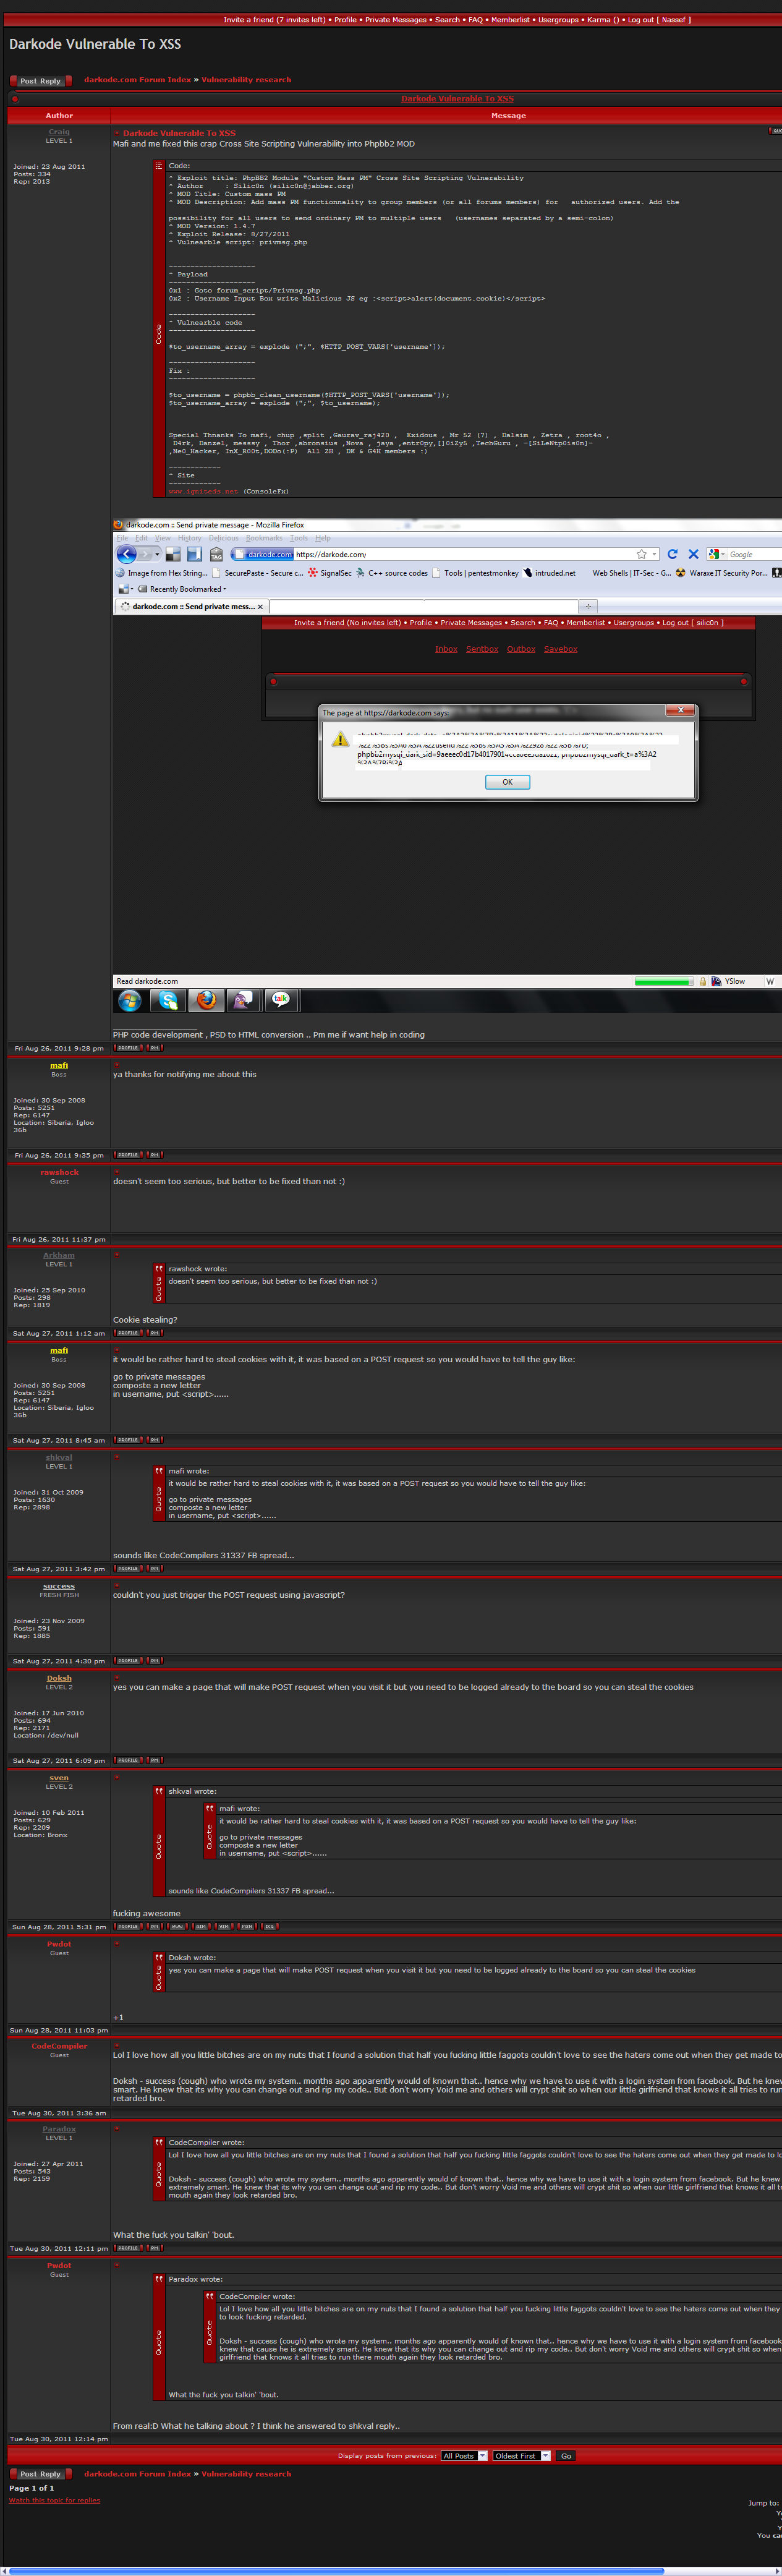Click the horizontal scrollbar at page bottom
This screenshot has width=782, height=2576.
coord(390,2570)
